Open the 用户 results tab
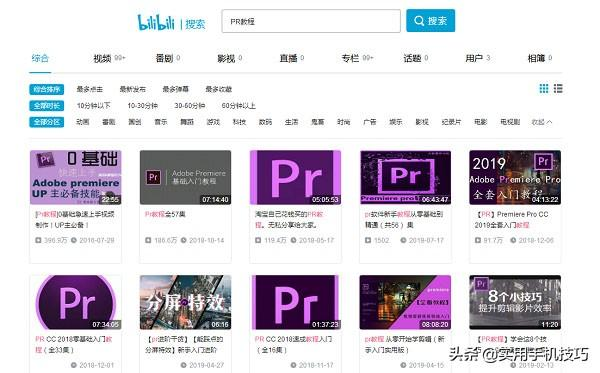The image size is (600, 373). pos(478,58)
